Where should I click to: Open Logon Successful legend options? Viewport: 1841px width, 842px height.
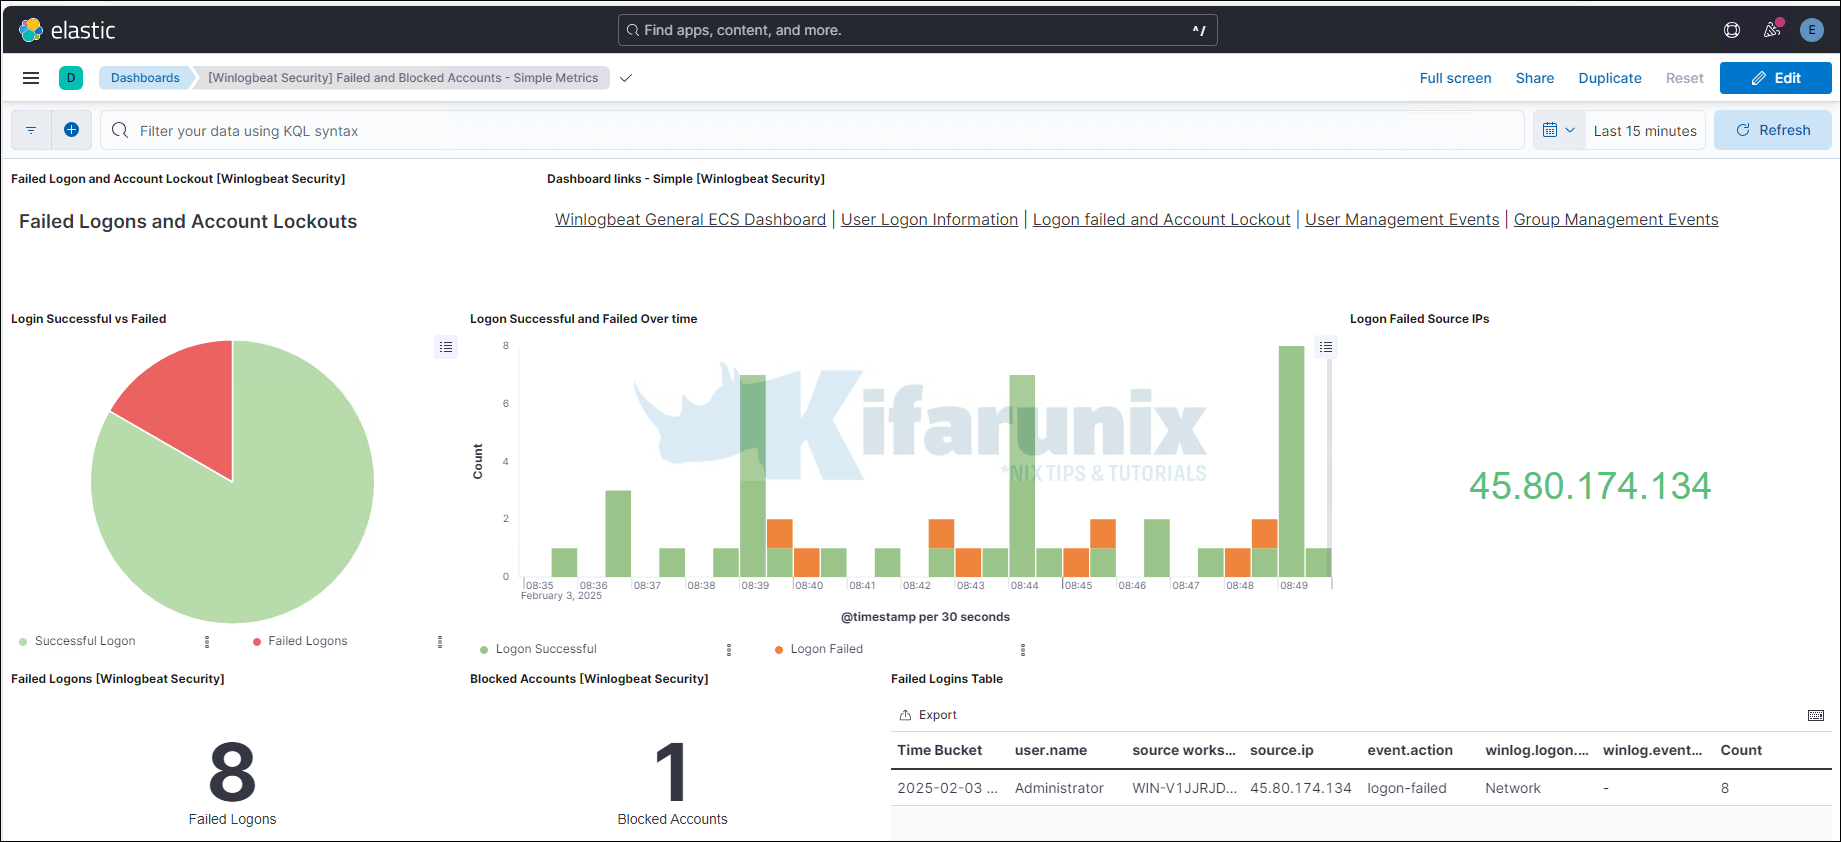[729, 650]
